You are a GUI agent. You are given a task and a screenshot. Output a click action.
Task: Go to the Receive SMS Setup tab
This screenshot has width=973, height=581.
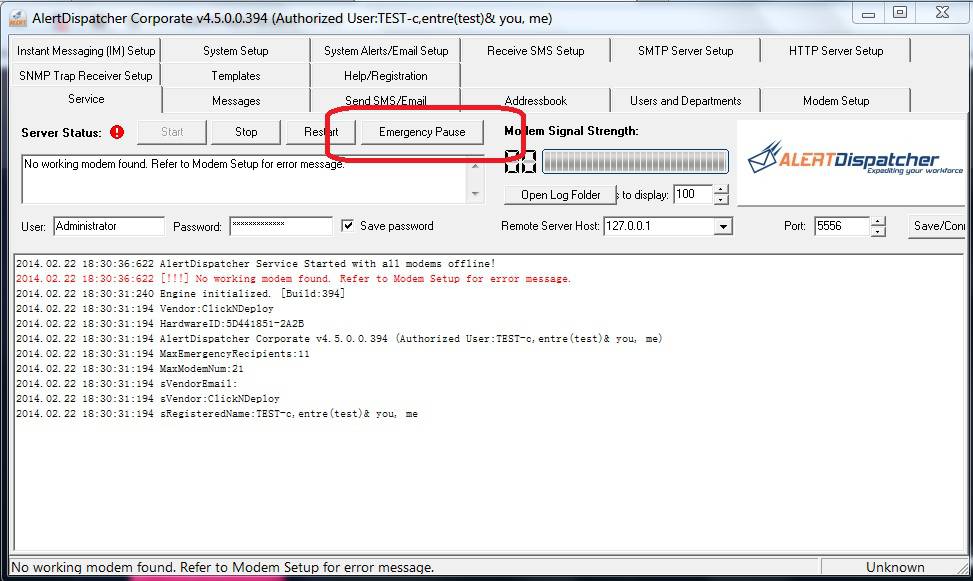536,51
